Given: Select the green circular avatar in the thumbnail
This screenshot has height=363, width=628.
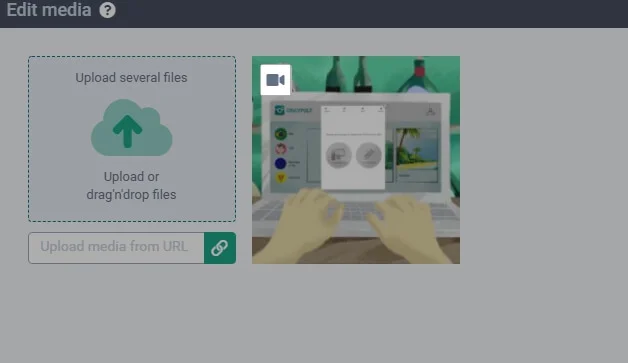Looking at the screenshot, I should pos(281,134).
